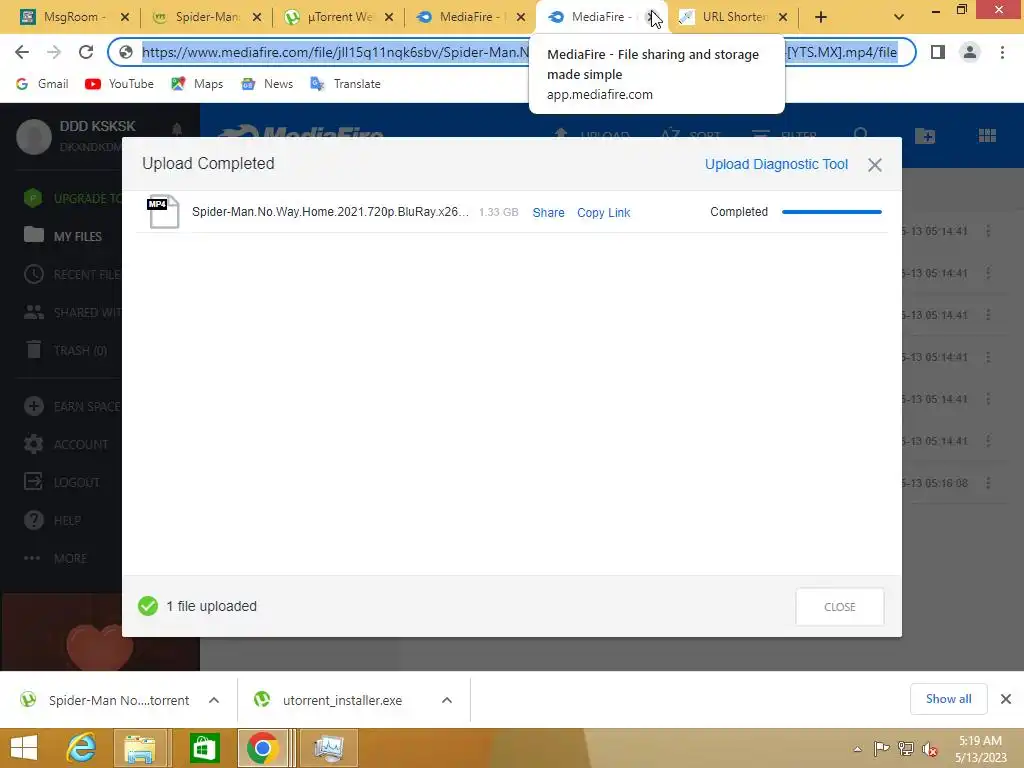Screen dimensions: 1024x768
Task: Reload the current page
Action: pos(86,52)
